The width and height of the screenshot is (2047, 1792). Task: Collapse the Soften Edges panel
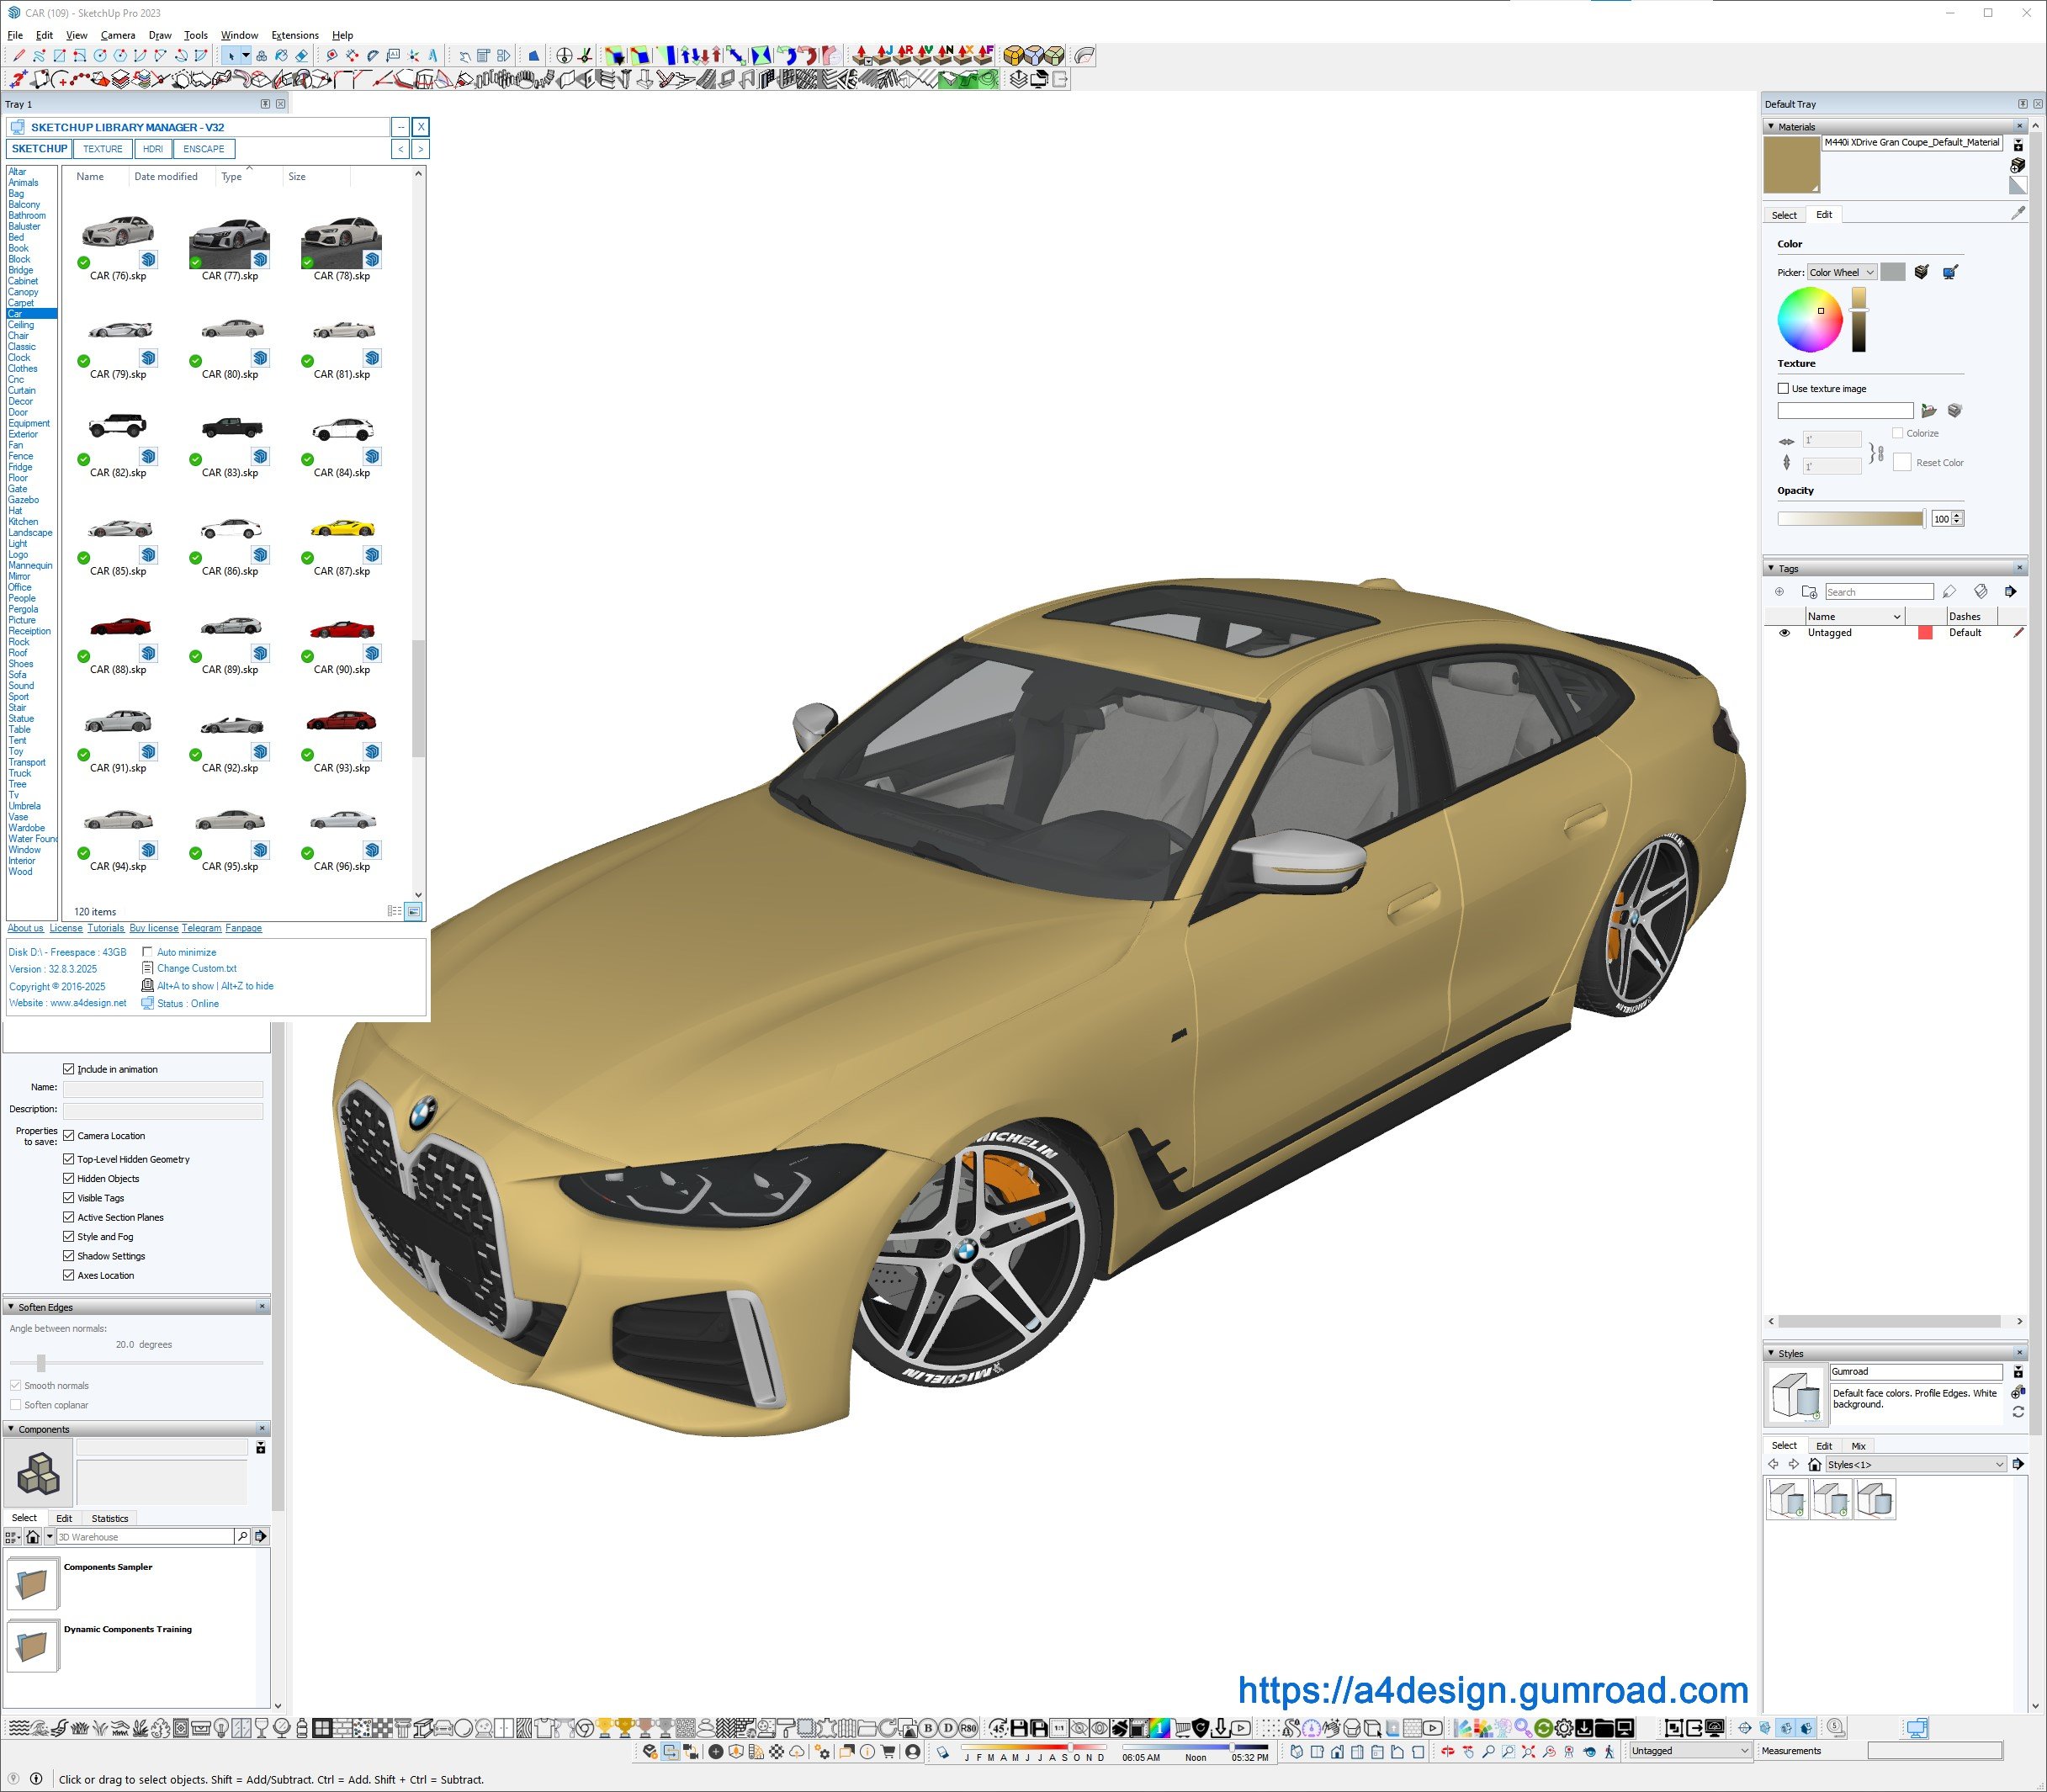[x=11, y=1307]
